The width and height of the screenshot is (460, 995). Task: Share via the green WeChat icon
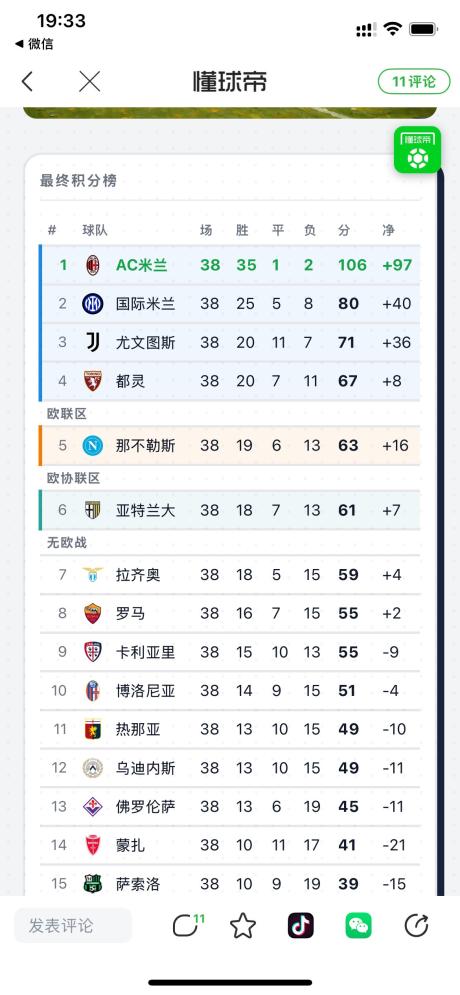click(x=358, y=926)
